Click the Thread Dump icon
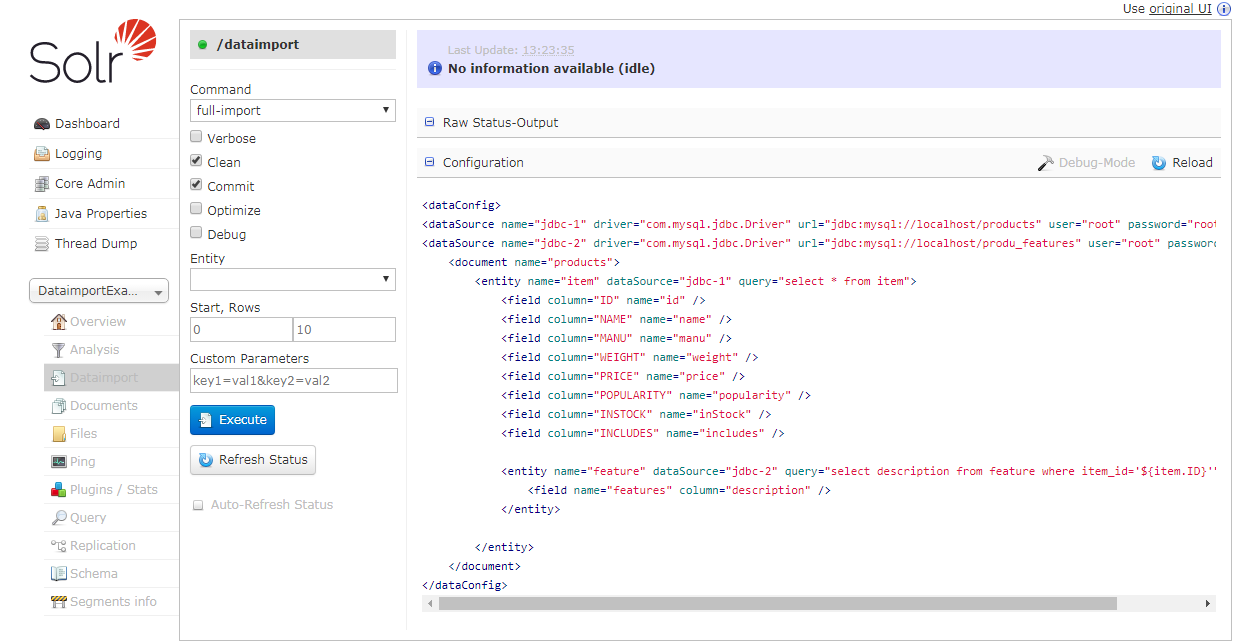 (x=42, y=244)
